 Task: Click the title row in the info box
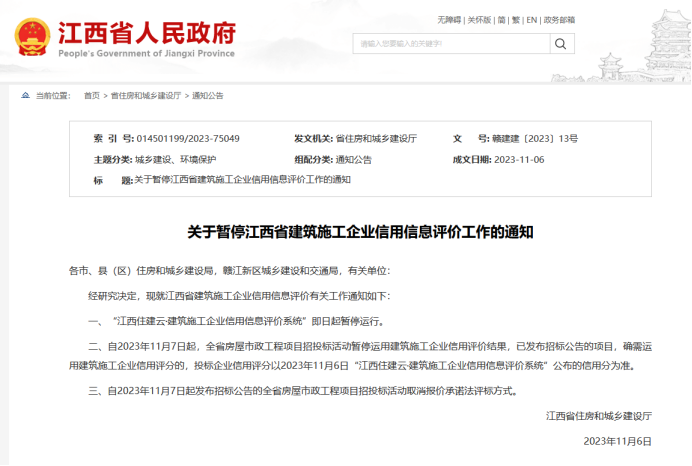click(x=222, y=180)
